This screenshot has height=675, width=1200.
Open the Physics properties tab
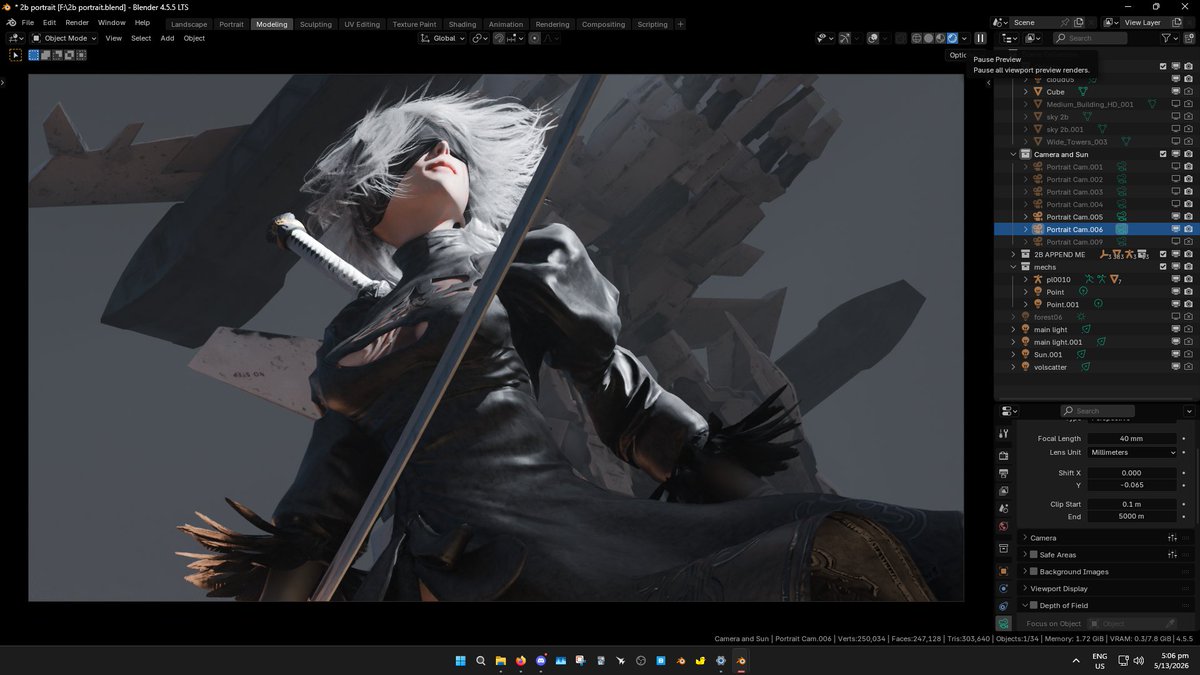coord(1003,588)
